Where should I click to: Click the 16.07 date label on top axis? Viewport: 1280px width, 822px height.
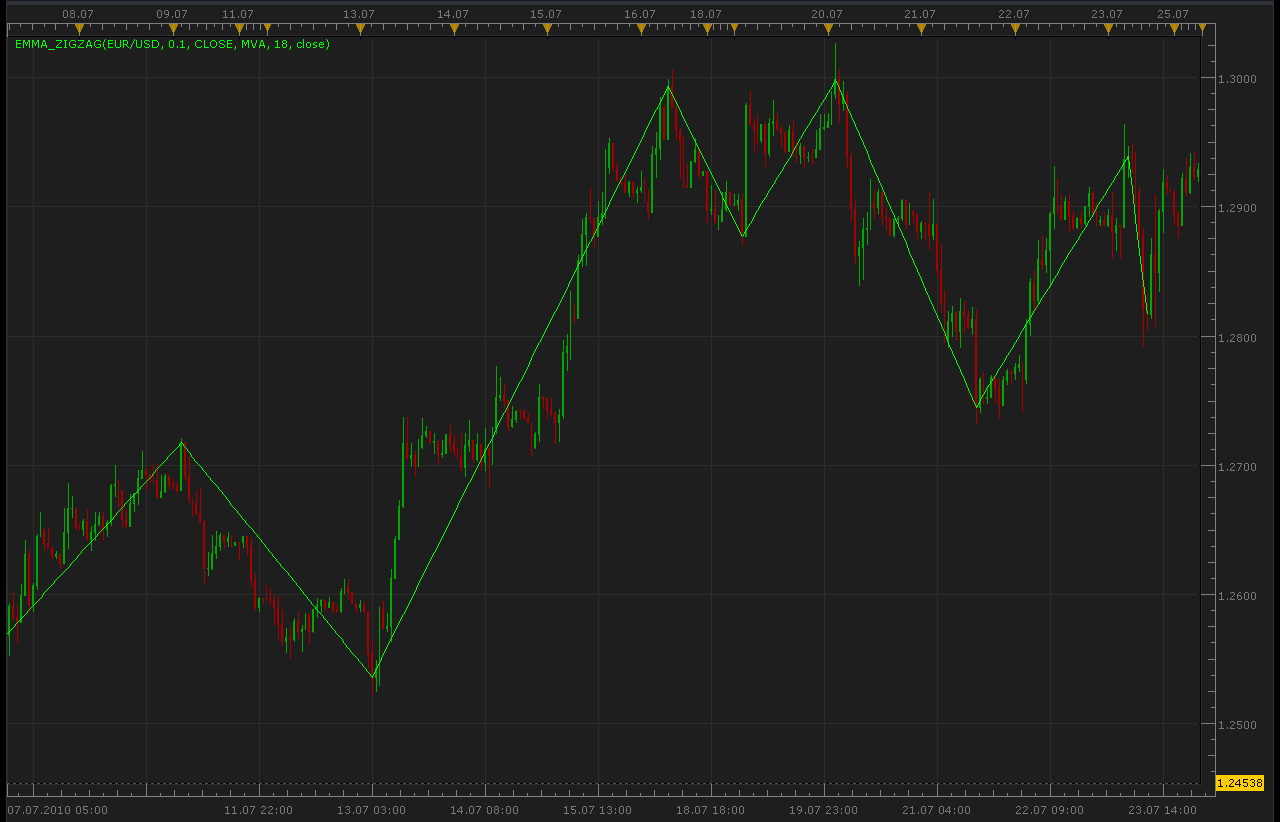pos(640,14)
